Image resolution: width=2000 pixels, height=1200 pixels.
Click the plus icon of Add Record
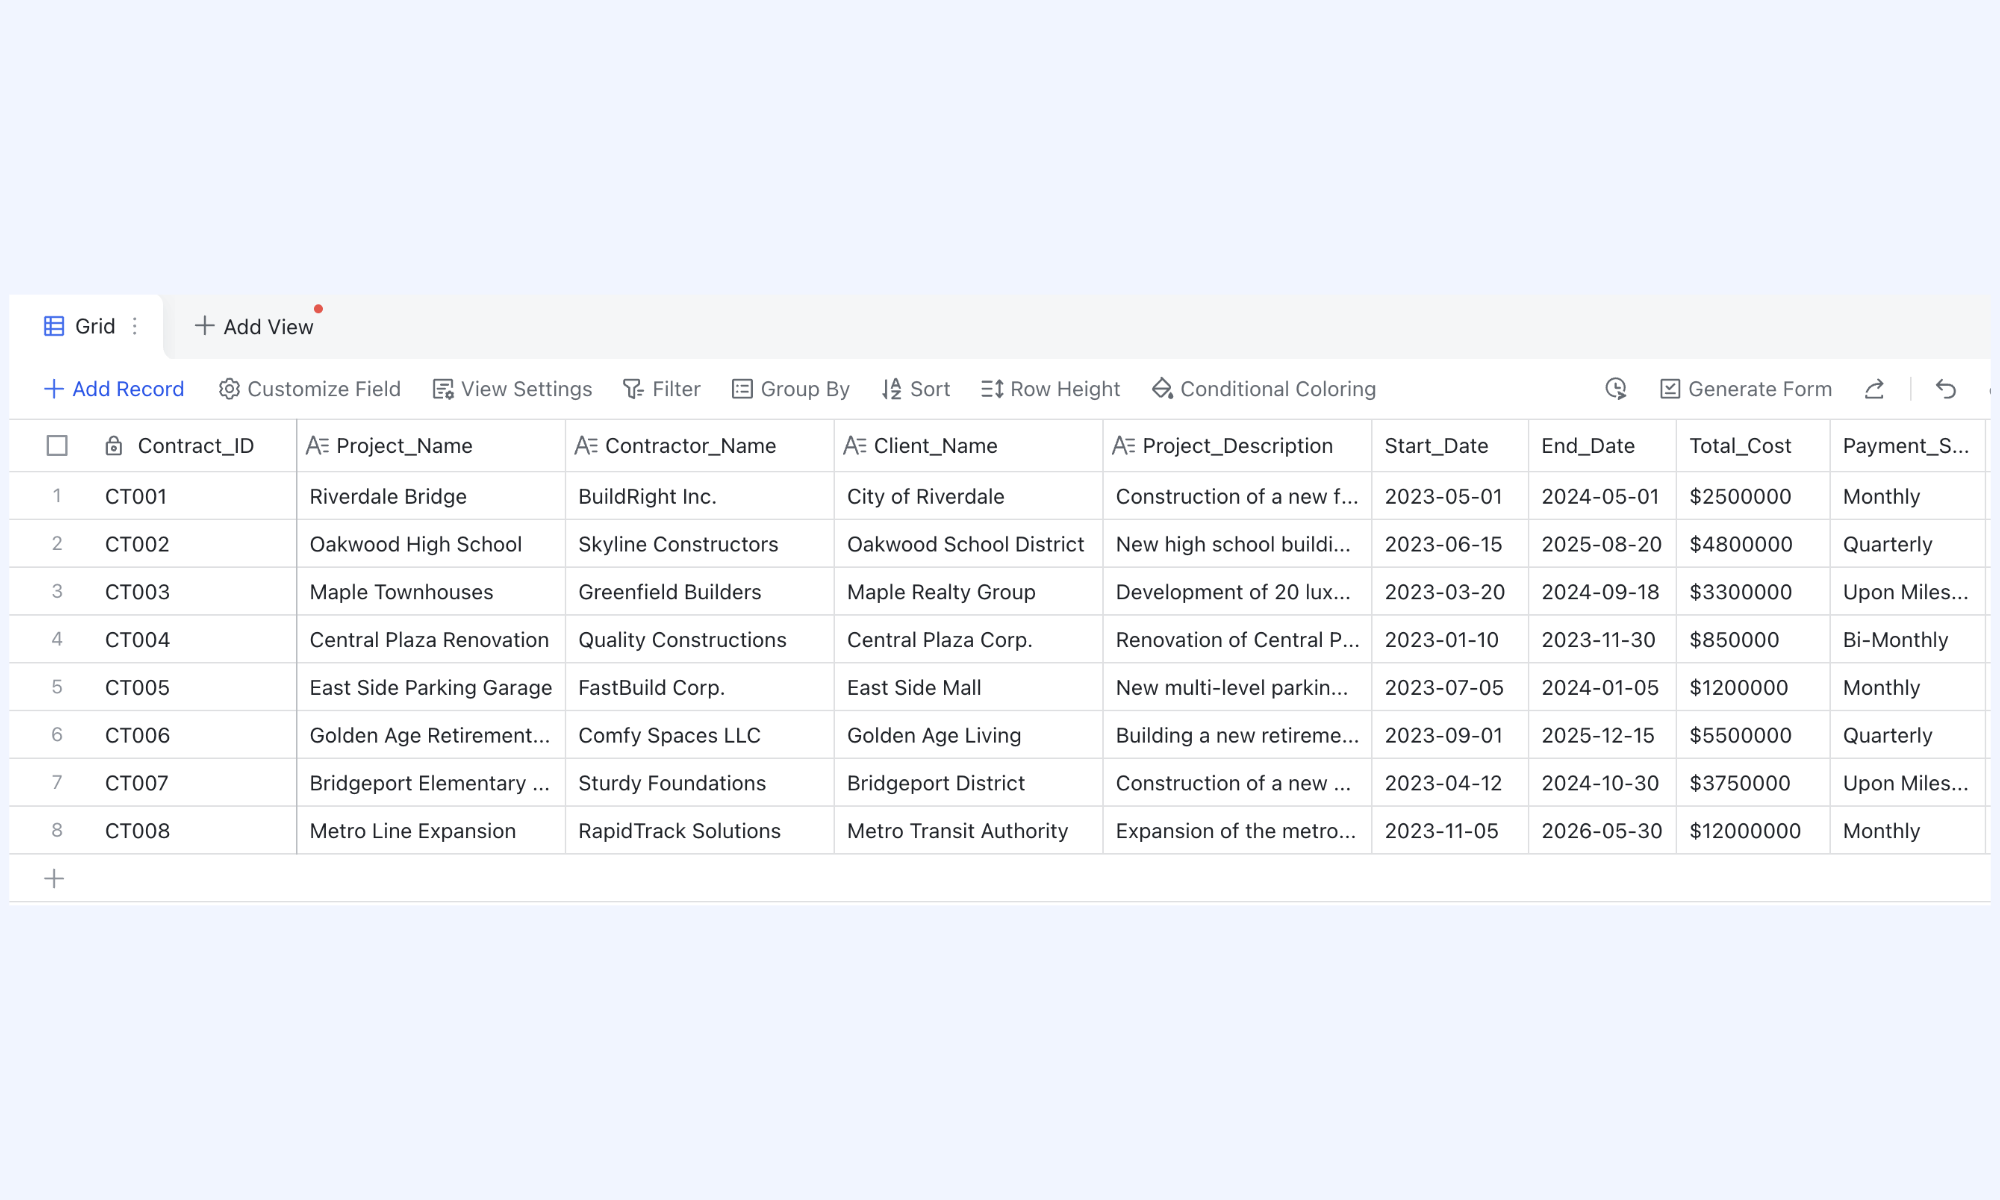point(54,389)
